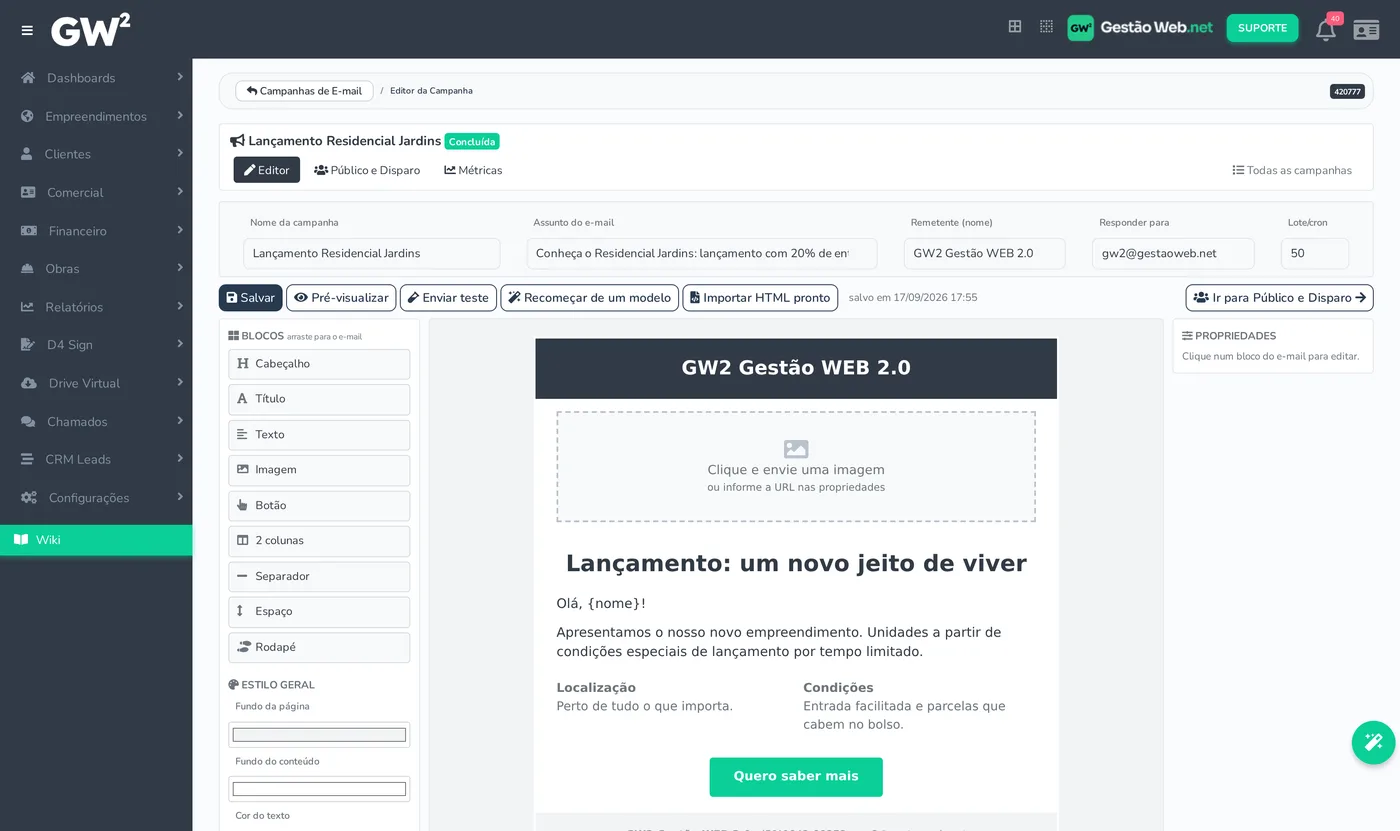1400x831 pixels.
Task: Click the Salvar button
Action: point(251,298)
